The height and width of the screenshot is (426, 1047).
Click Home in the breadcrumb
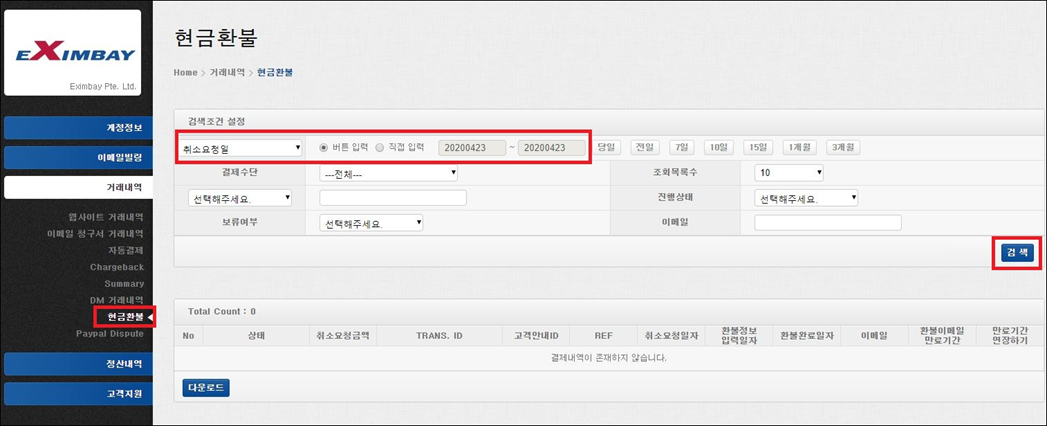tap(186, 73)
